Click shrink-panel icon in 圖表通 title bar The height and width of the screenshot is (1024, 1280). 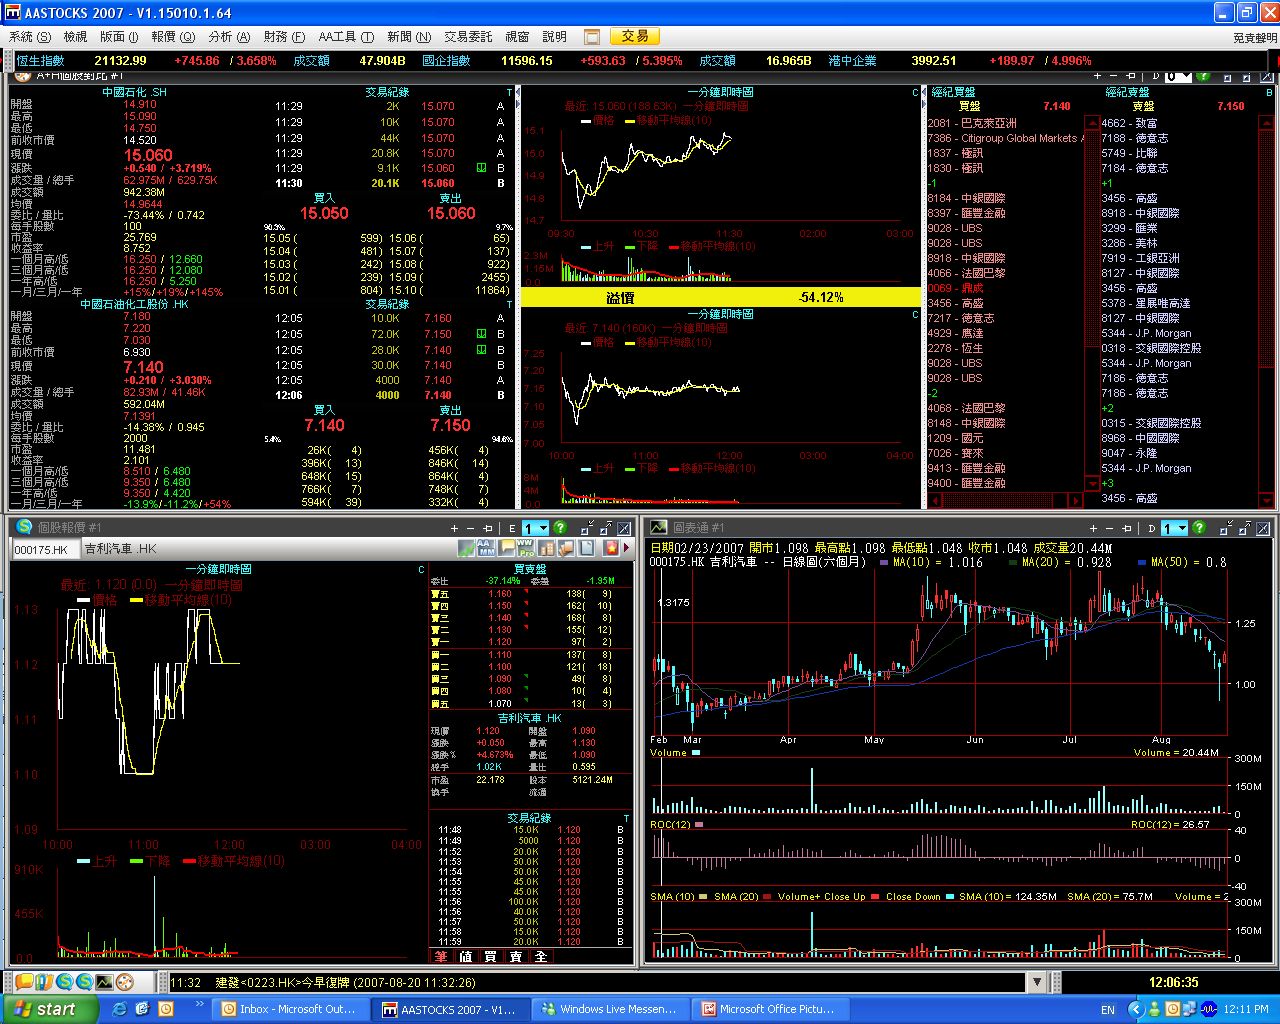pos(1226,527)
